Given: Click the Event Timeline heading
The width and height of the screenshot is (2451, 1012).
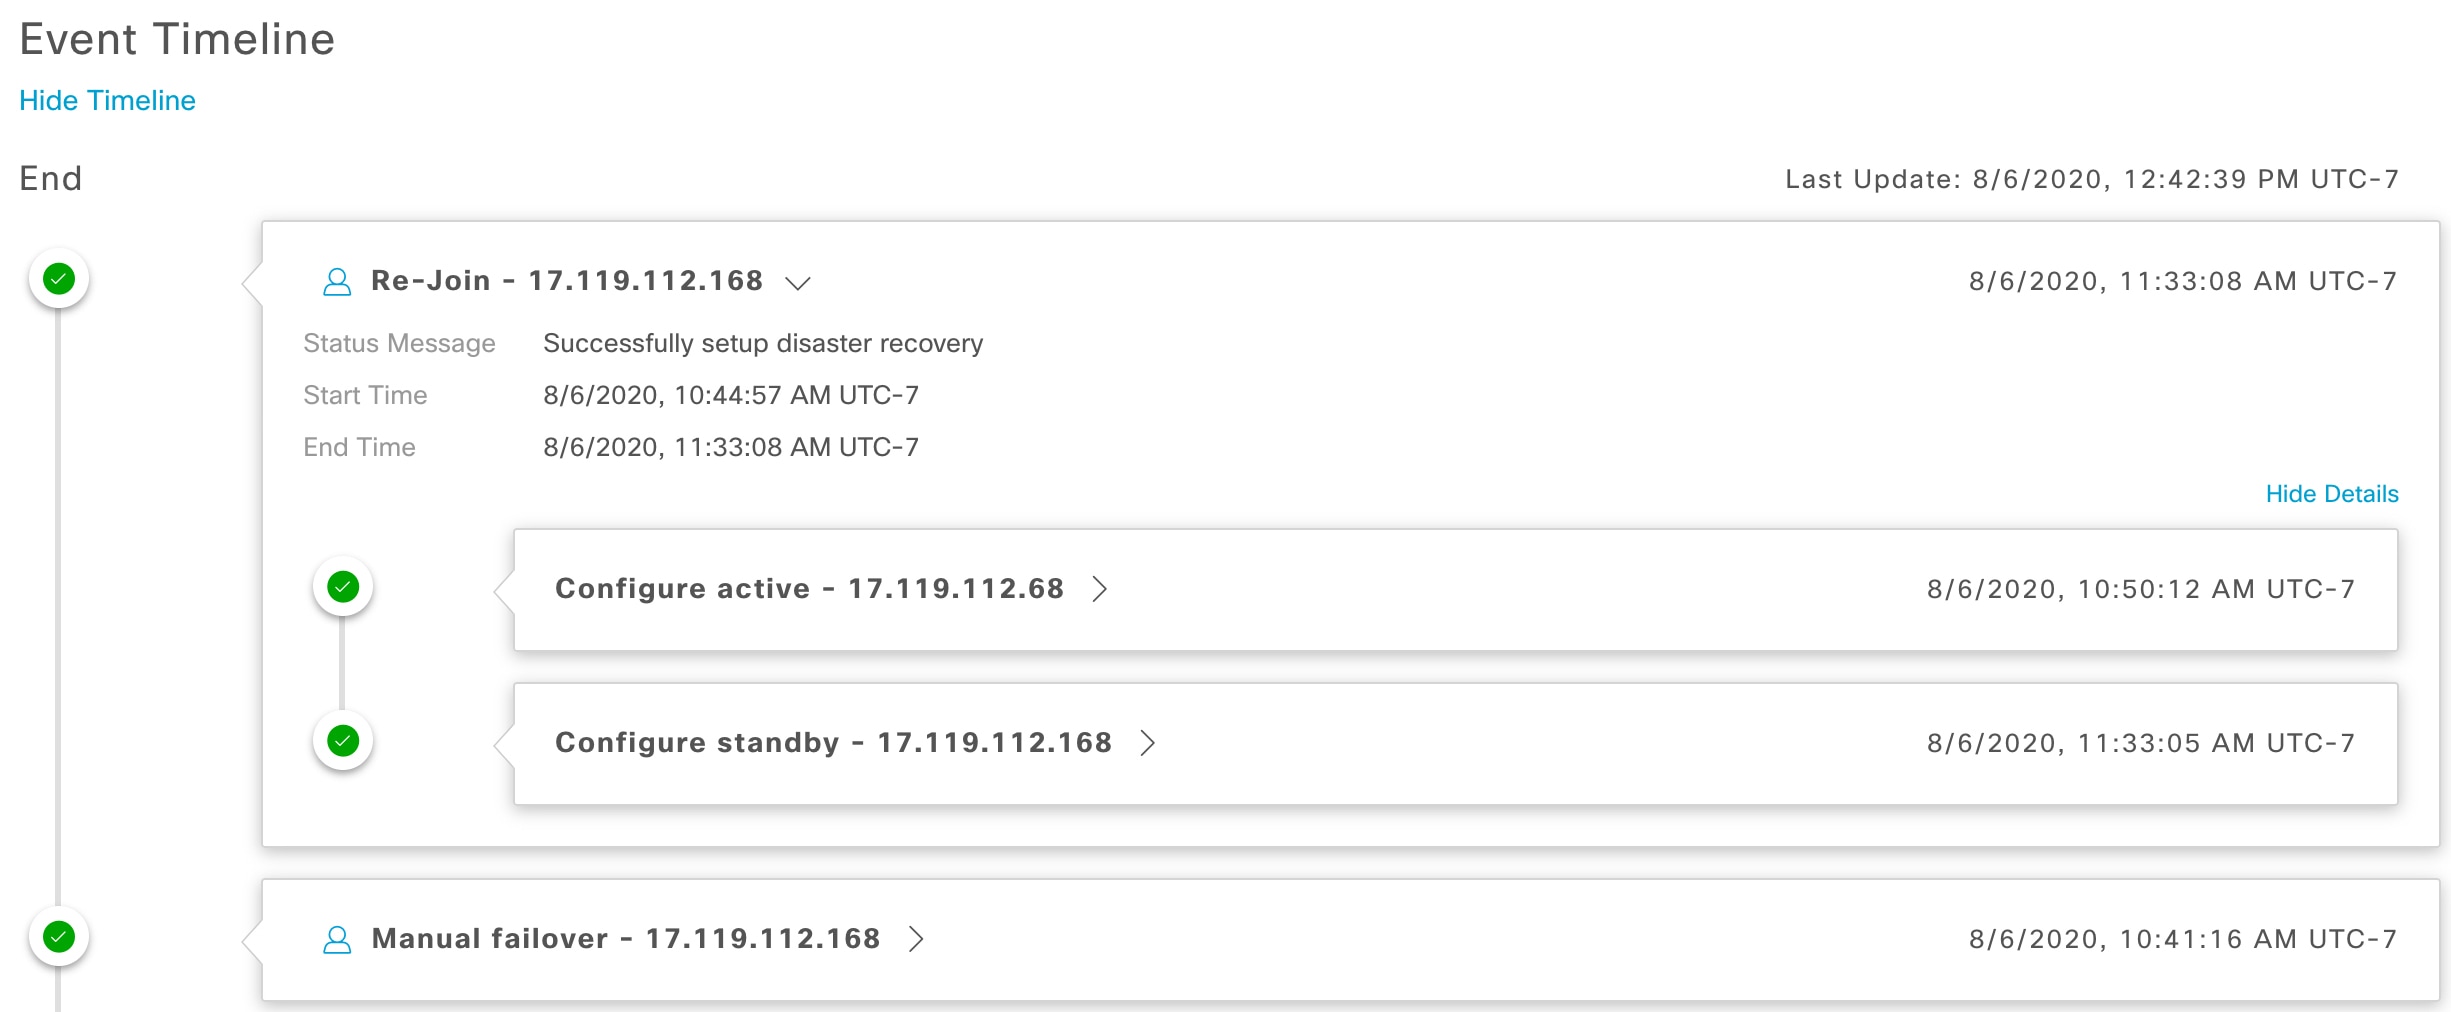Looking at the screenshot, I should pyautogui.click(x=177, y=40).
